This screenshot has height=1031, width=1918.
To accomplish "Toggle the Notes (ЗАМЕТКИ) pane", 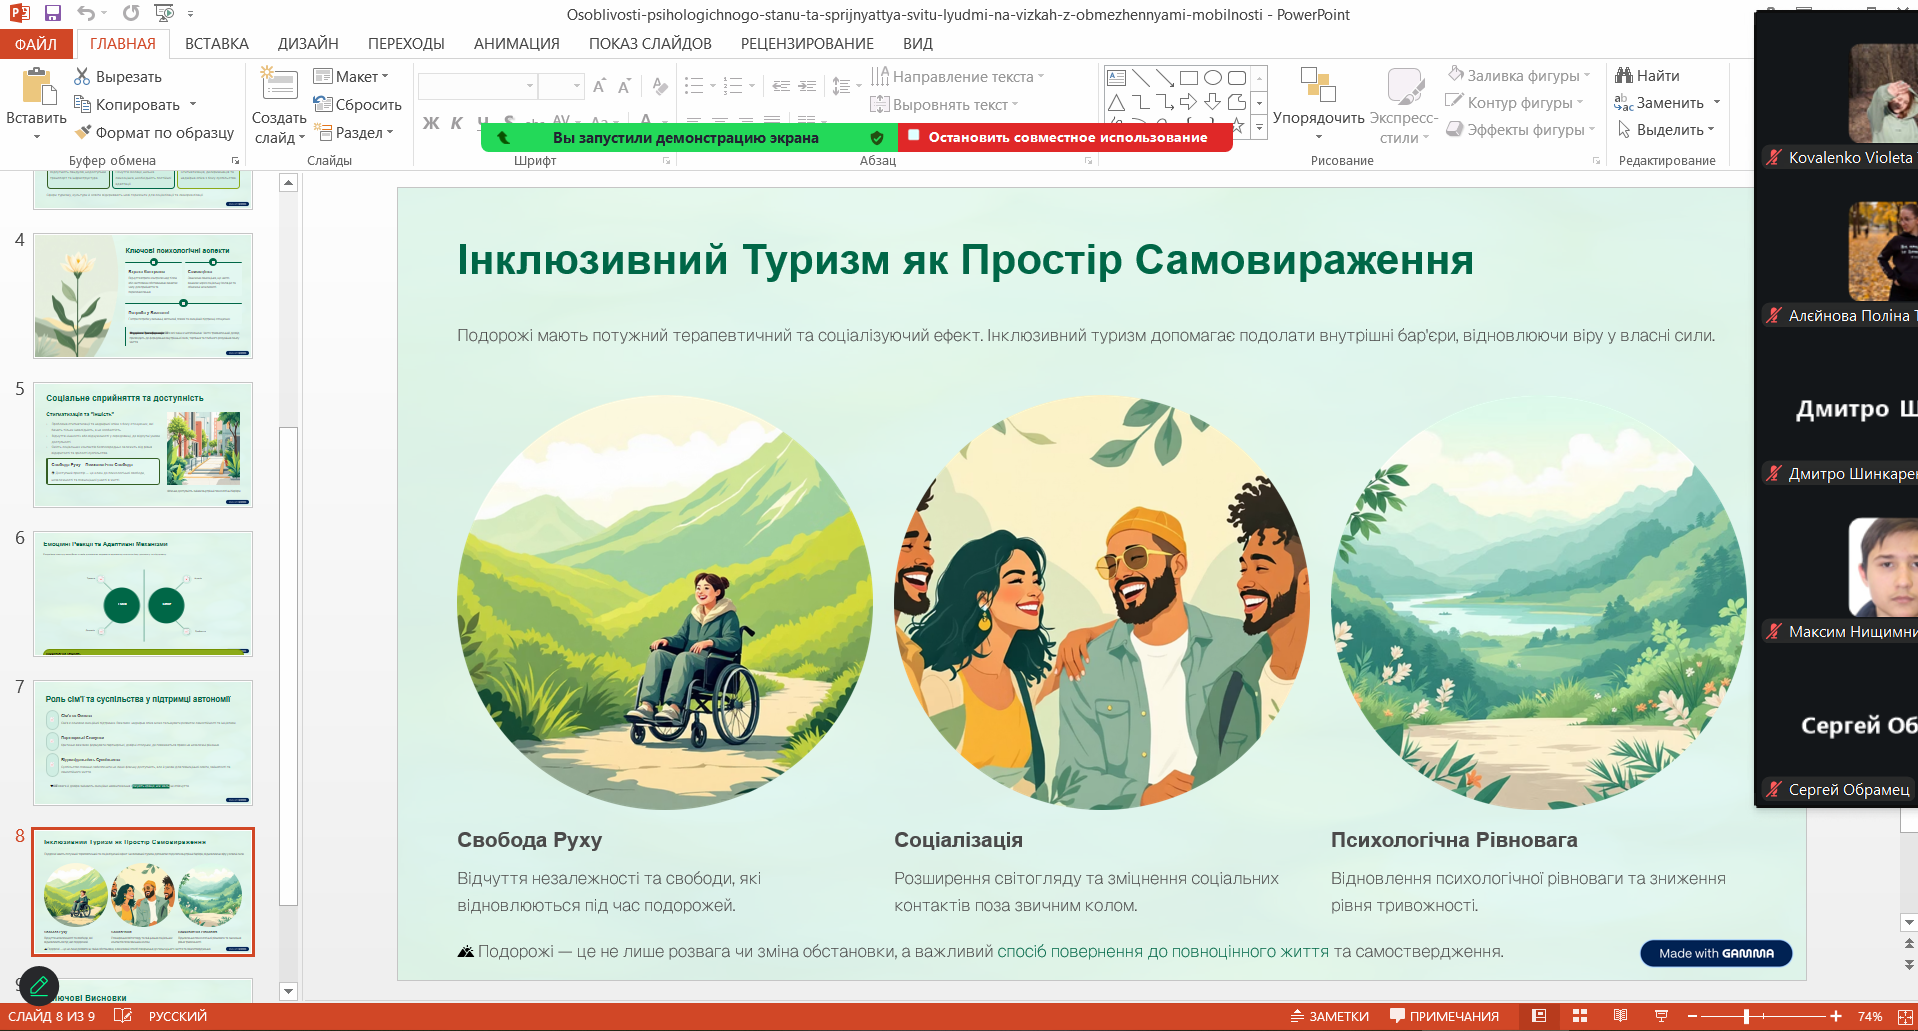I will pos(1329,1016).
